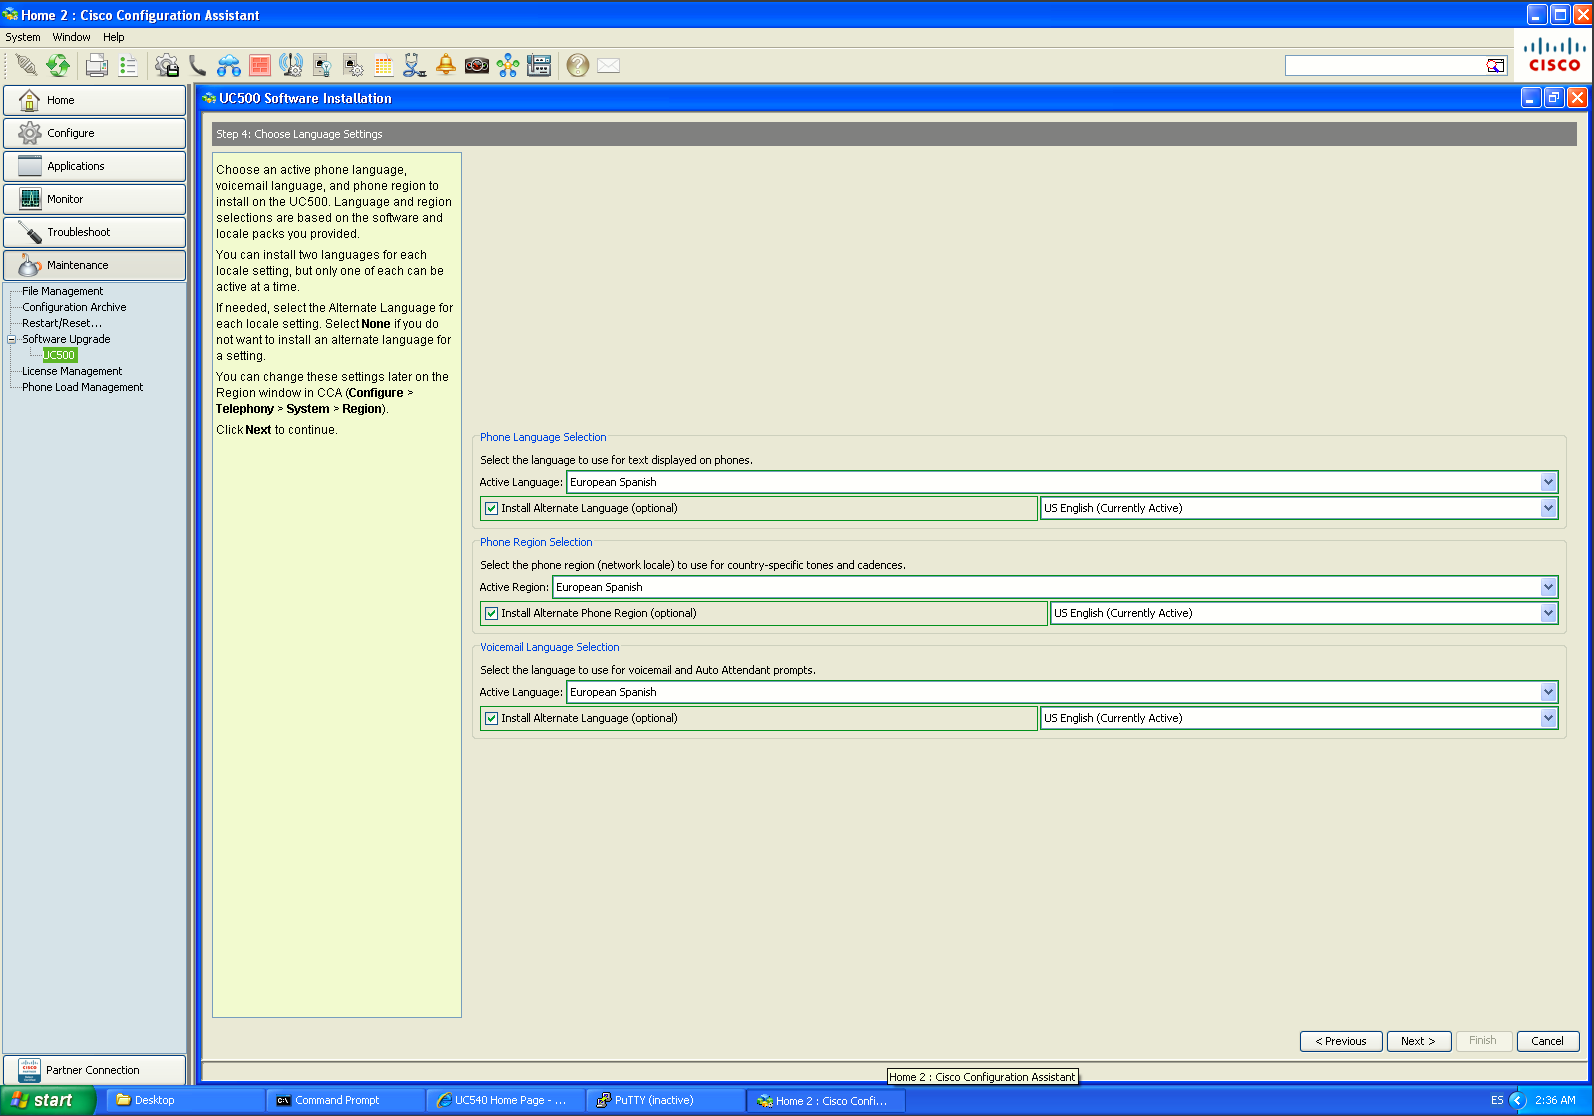Open the checklist document toolbar icon
Image resolution: width=1594 pixels, height=1116 pixels.
[x=128, y=66]
